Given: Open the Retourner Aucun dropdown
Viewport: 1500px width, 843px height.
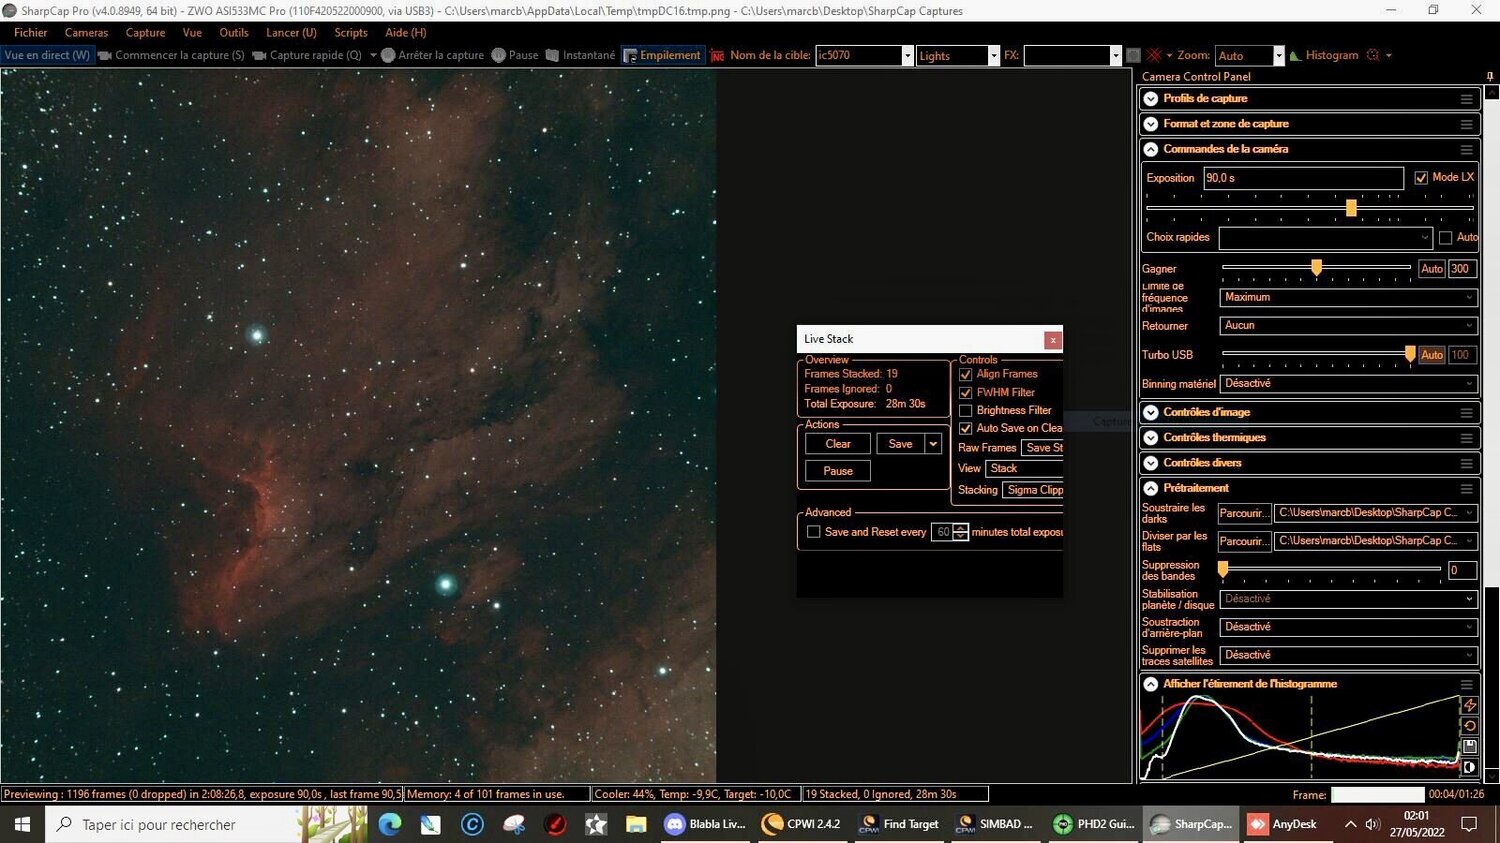Looking at the screenshot, I should [x=1349, y=325].
